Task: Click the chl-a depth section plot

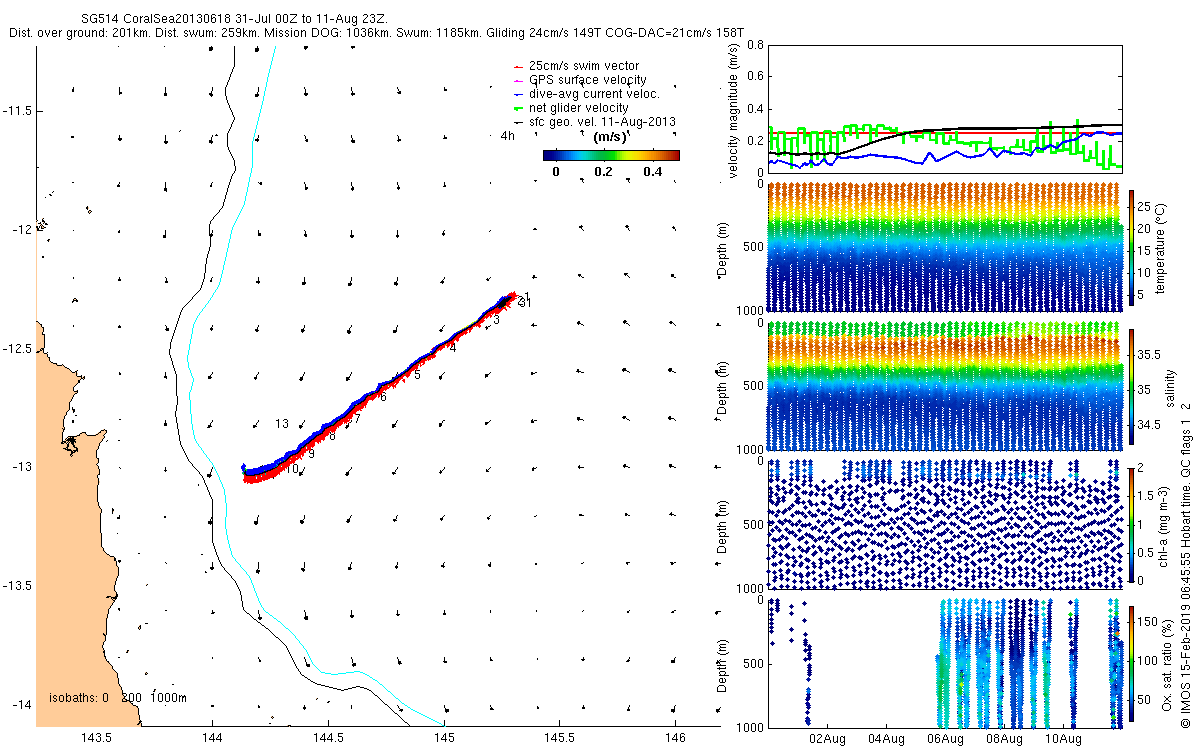Action: (x=945, y=524)
